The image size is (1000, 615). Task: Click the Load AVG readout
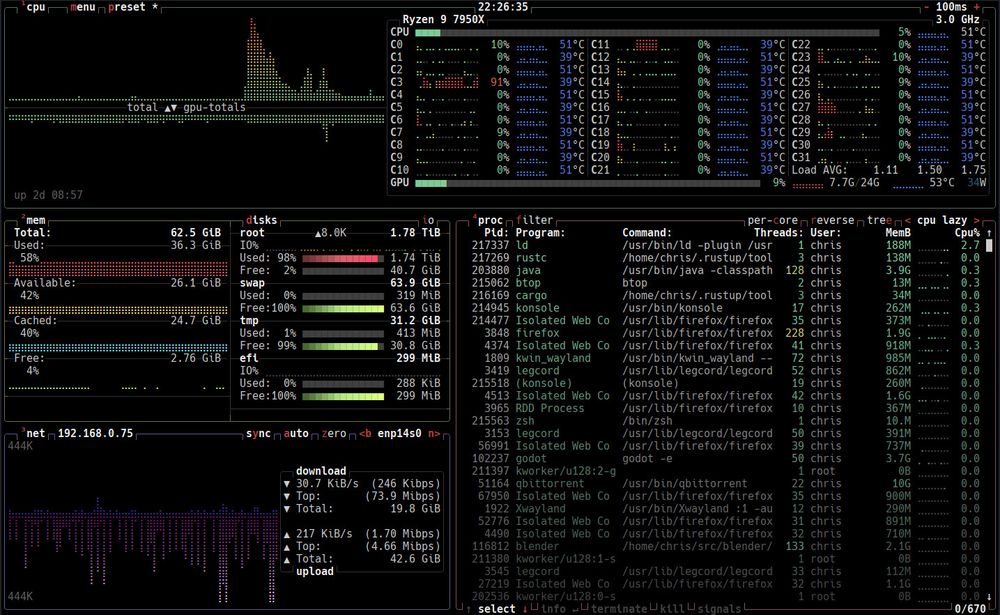(x=888, y=170)
